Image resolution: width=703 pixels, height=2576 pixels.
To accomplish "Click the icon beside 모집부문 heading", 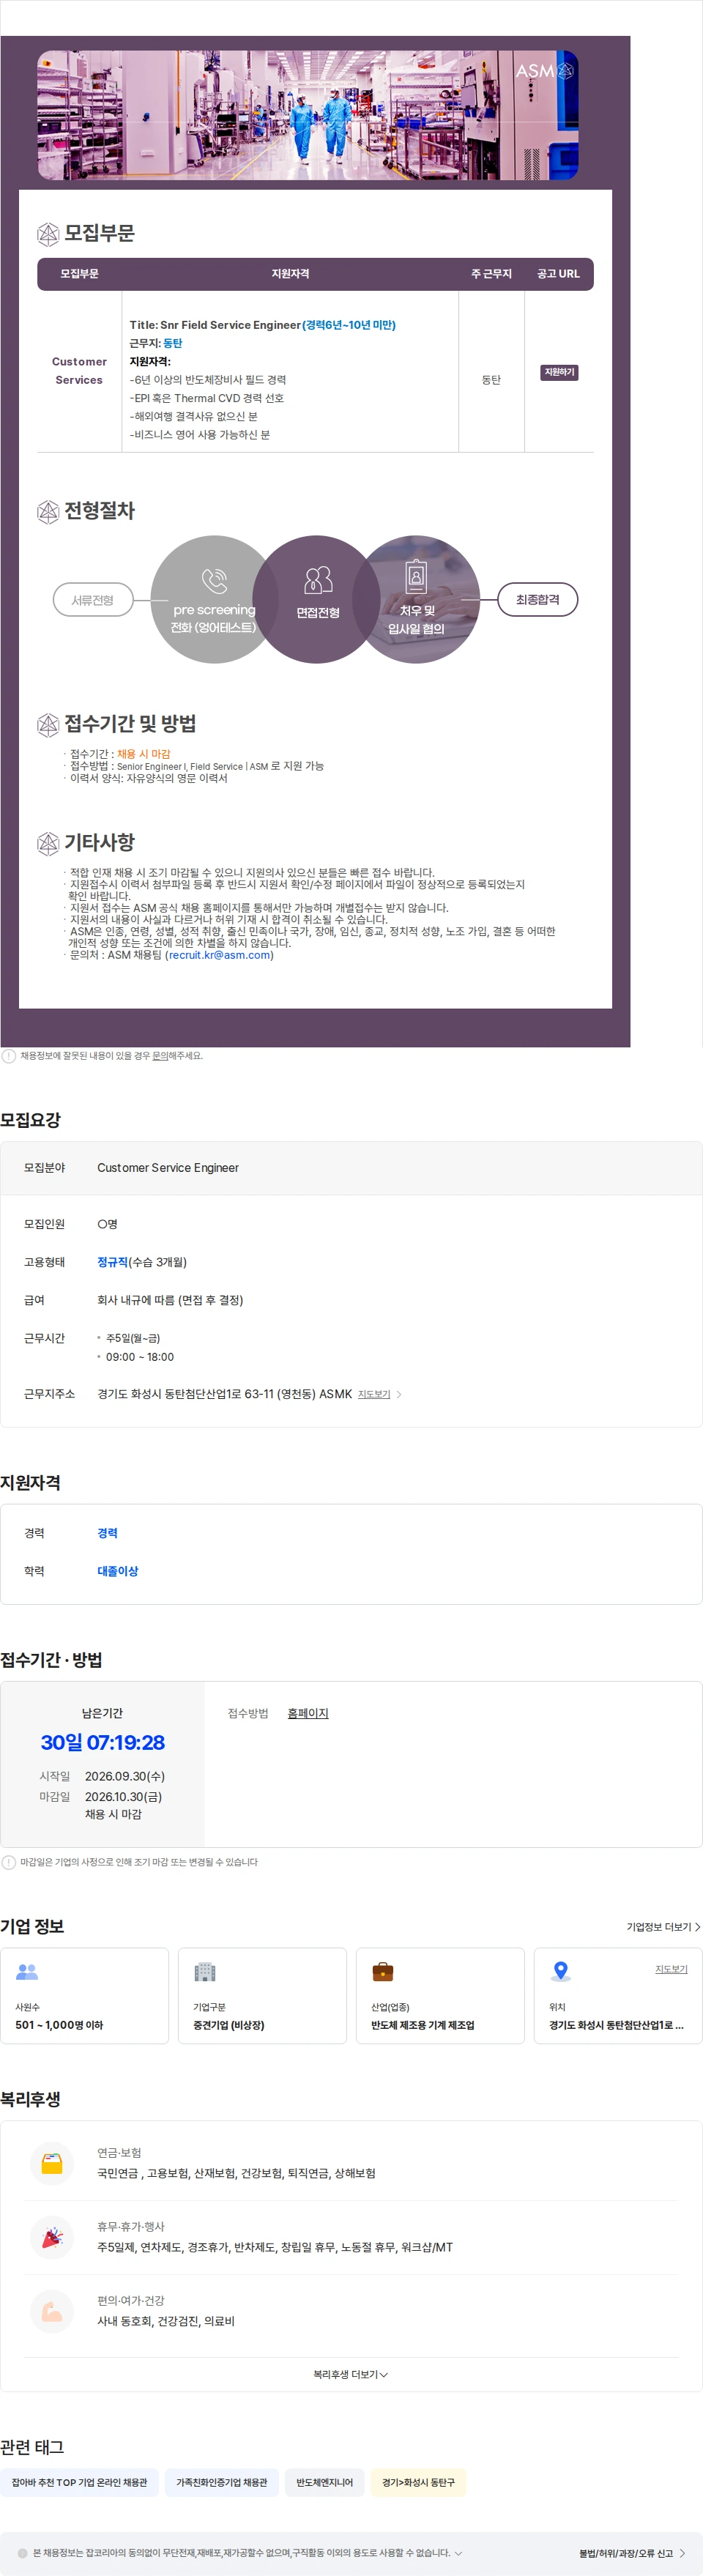I will pyautogui.click(x=48, y=234).
